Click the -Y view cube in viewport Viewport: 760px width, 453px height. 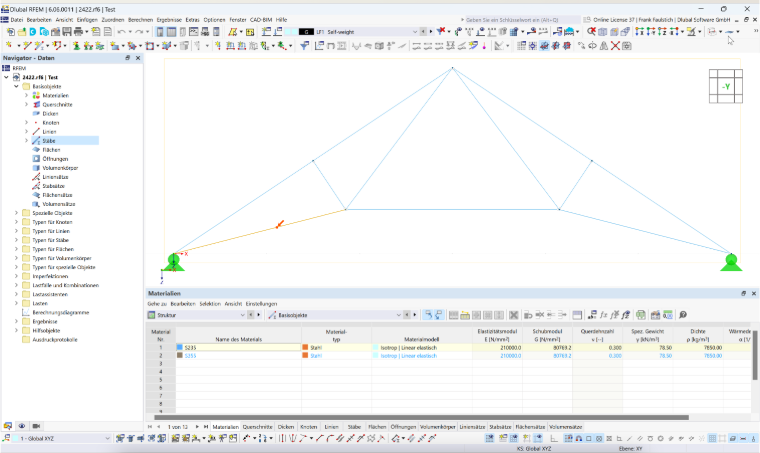click(726, 86)
